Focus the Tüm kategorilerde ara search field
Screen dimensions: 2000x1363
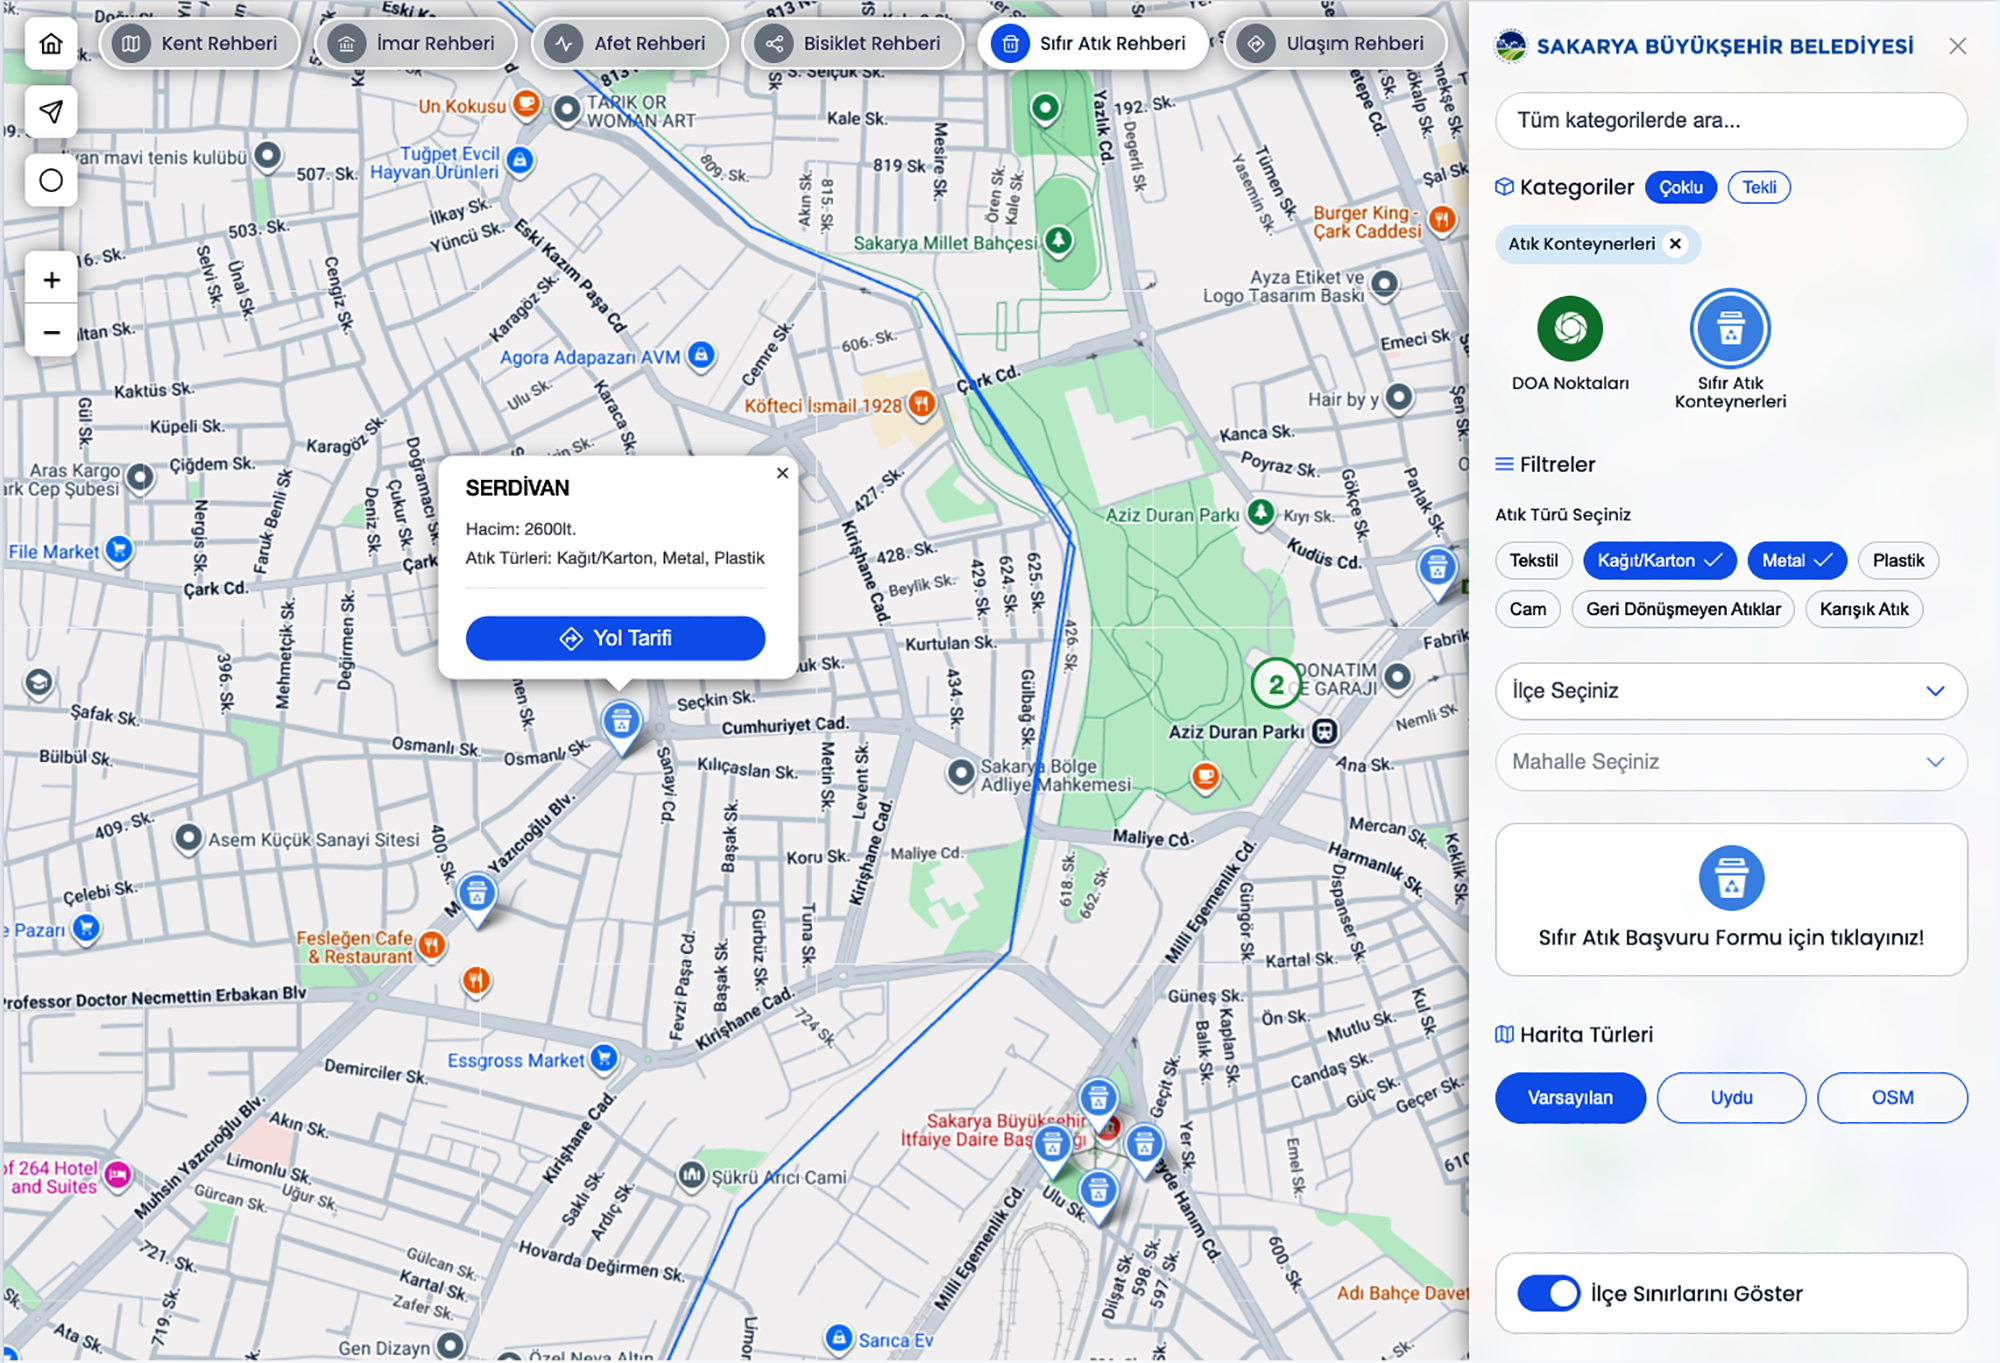pyautogui.click(x=1730, y=121)
